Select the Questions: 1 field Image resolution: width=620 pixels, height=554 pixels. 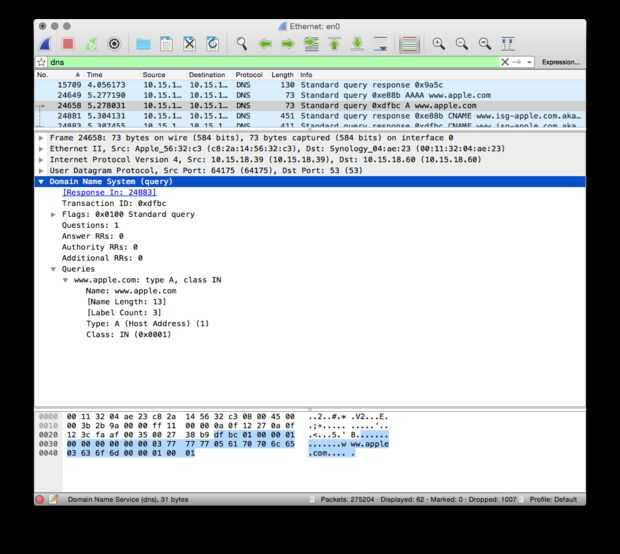coord(90,225)
